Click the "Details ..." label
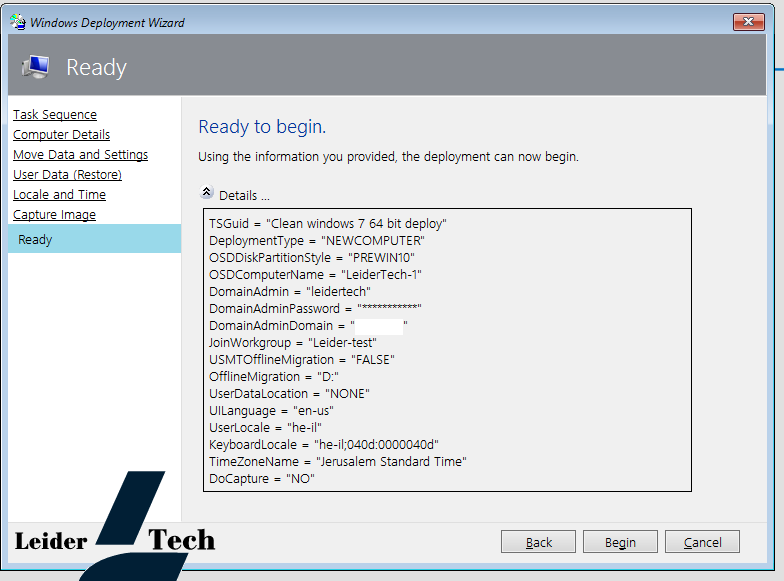Image resolution: width=784 pixels, height=581 pixels. pos(244,196)
